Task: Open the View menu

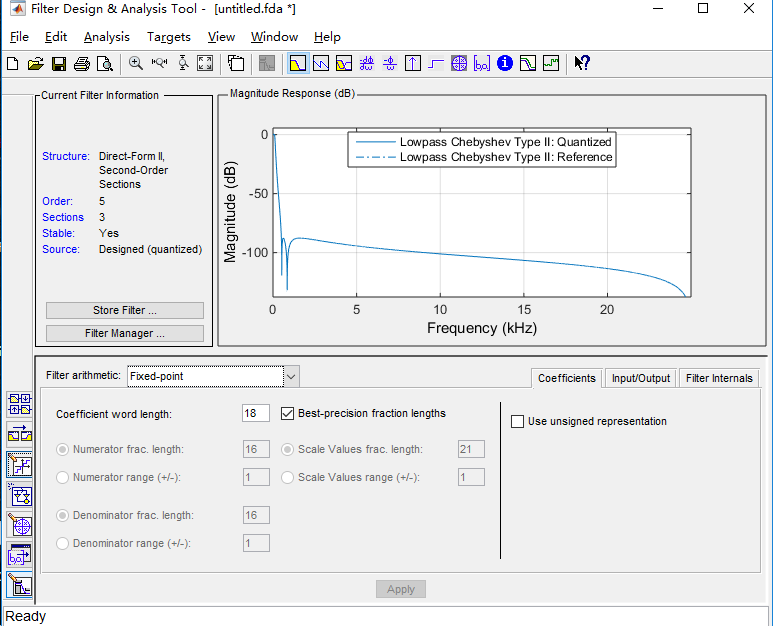Action: pyautogui.click(x=221, y=37)
